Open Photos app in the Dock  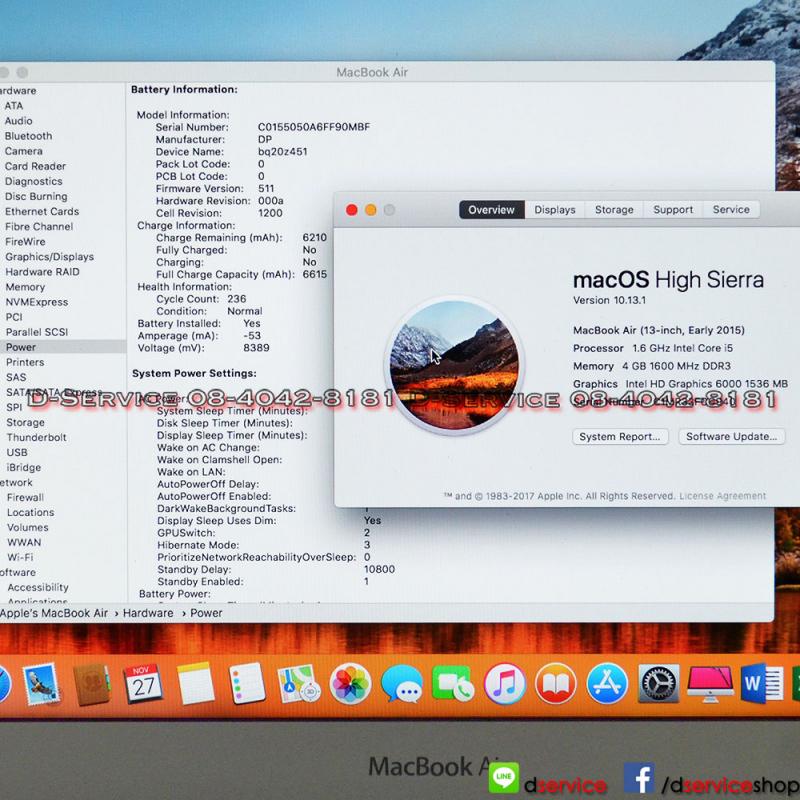tap(350, 684)
